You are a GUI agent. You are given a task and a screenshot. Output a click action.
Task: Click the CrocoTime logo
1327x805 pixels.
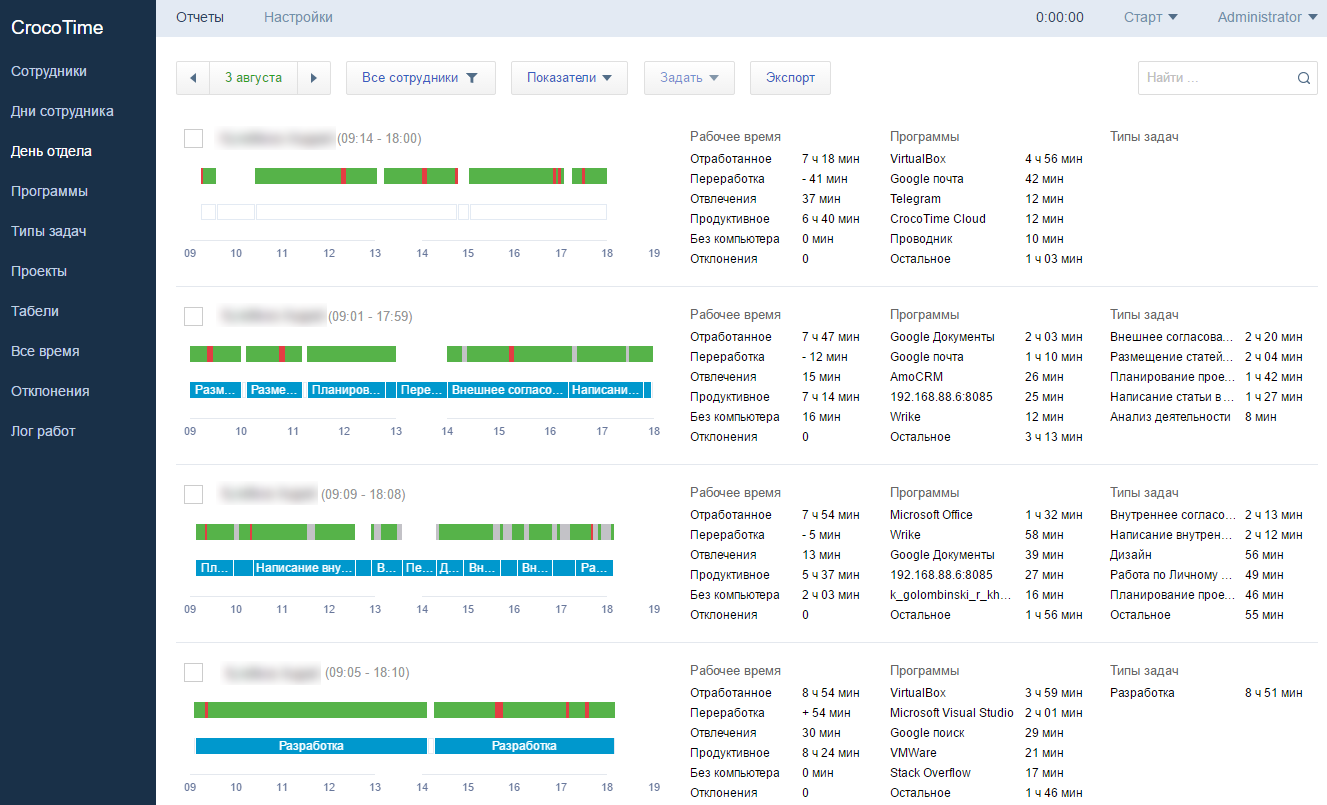point(57,27)
